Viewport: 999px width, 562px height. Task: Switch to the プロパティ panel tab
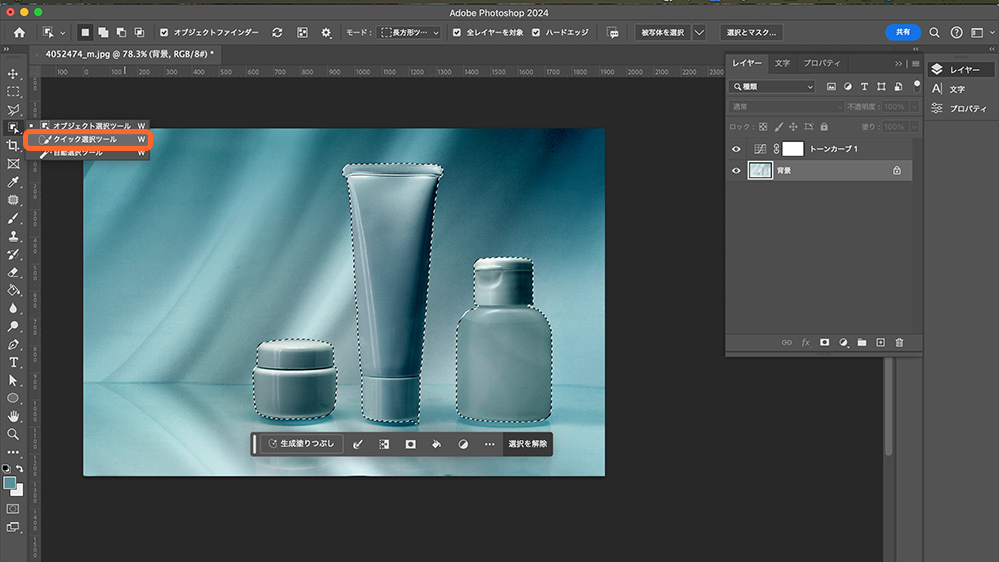coord(821,63)
